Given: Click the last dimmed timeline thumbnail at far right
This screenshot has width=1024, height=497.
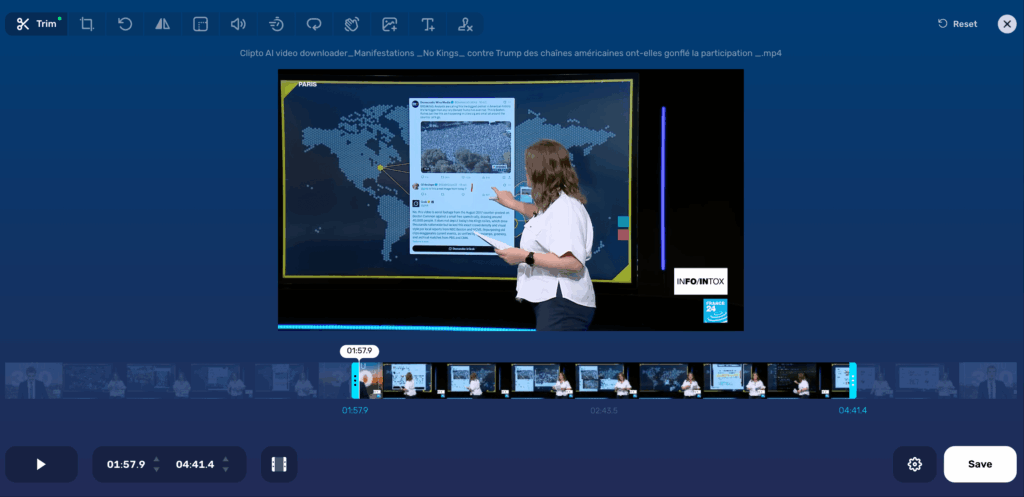Looking at the screenshot, I should click(x=988, y=381).
